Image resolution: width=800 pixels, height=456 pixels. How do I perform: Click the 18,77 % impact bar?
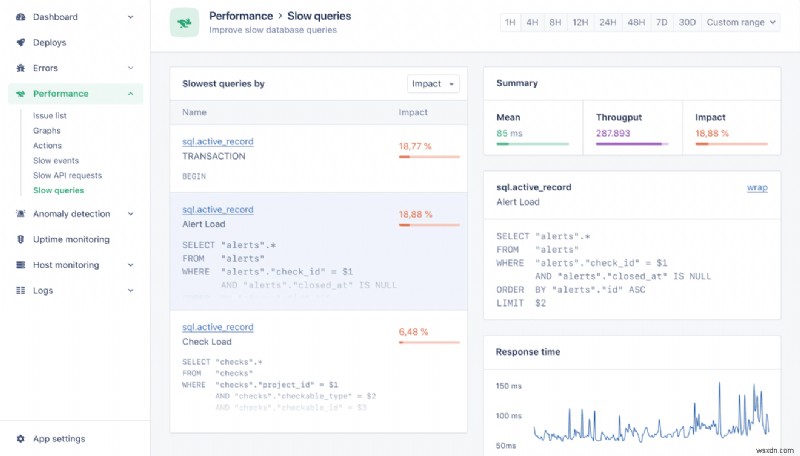[x=429, y=157]
